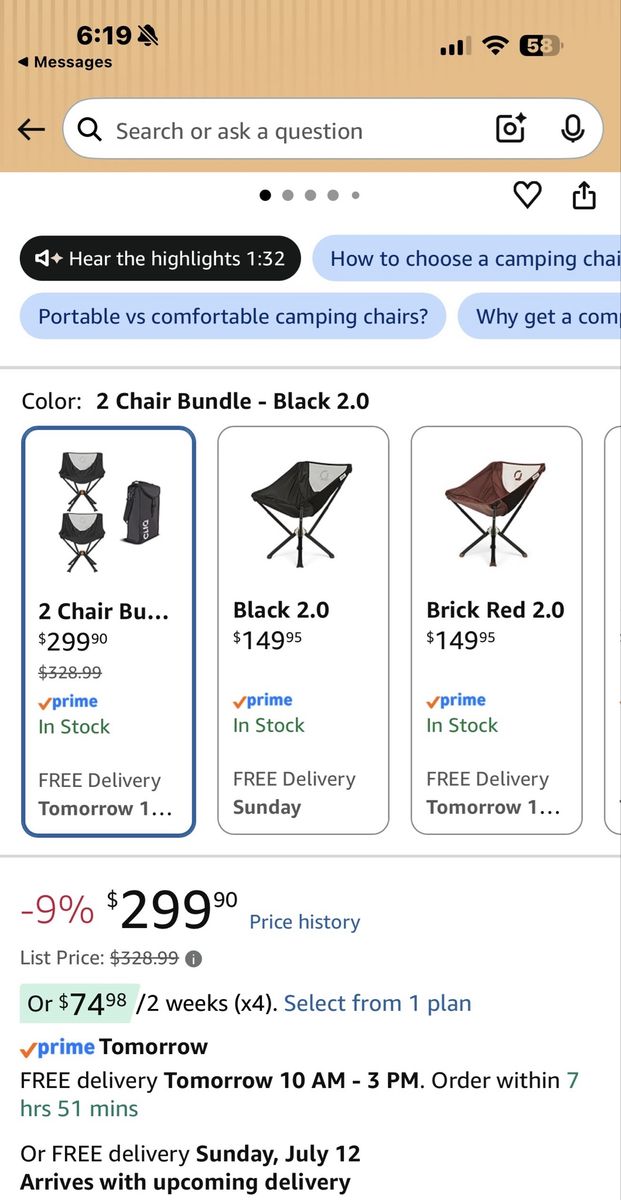The height and width of the screenshot is (1200, 621).
Task: Tap the List Price info icon
Action: coord(194,958)
